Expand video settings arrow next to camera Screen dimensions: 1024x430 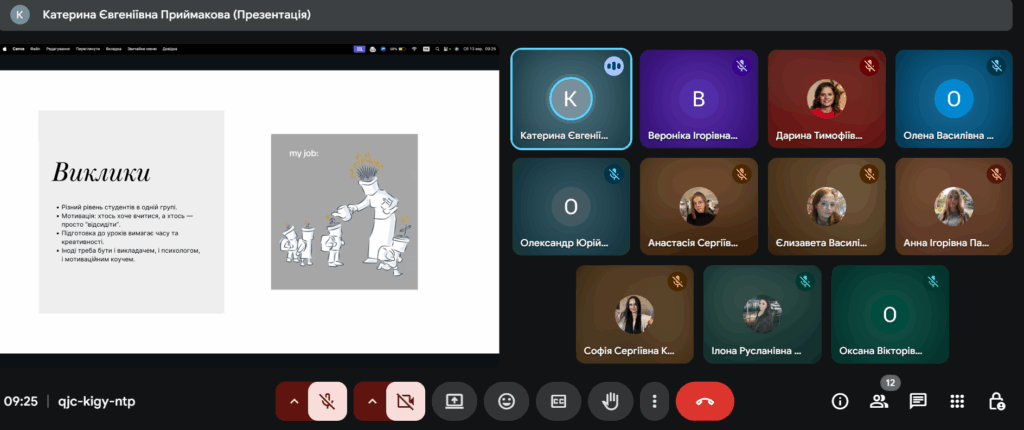(371, 401)
